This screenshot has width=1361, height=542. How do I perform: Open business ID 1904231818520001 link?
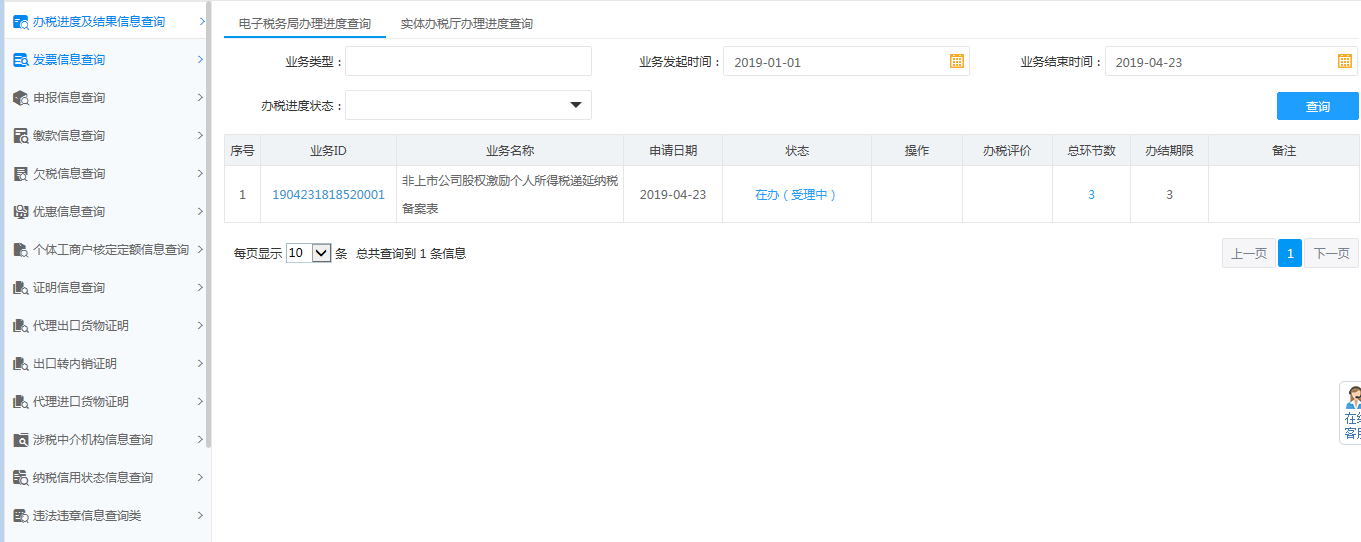[328, 195]
